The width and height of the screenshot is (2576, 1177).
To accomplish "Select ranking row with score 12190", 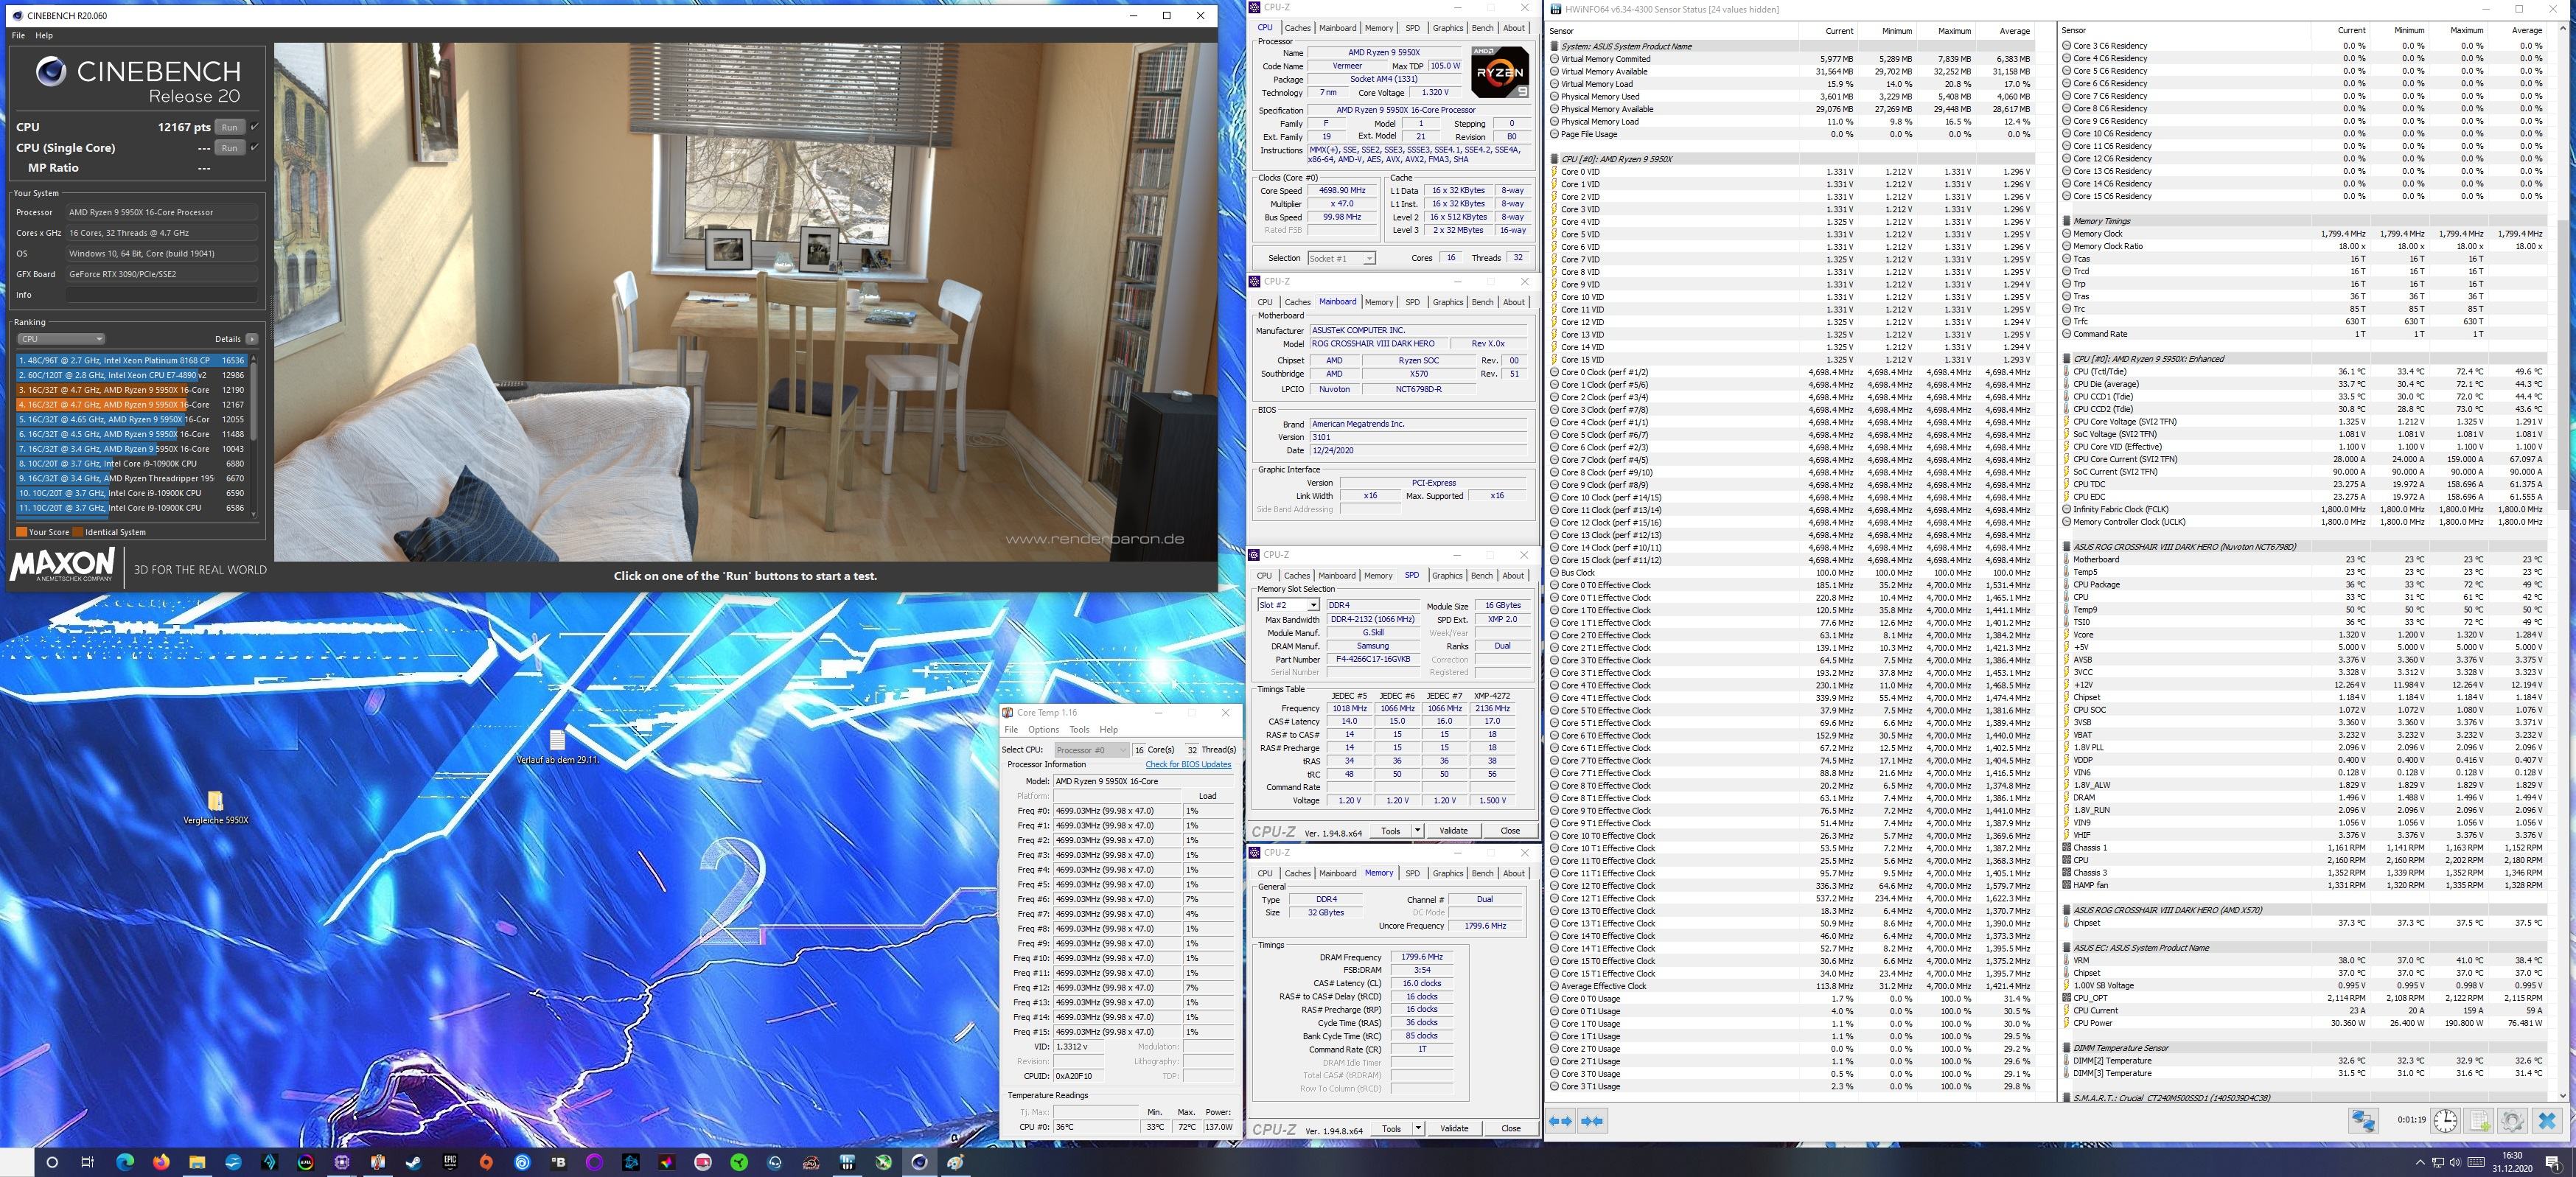I will (x=131, y=390).
